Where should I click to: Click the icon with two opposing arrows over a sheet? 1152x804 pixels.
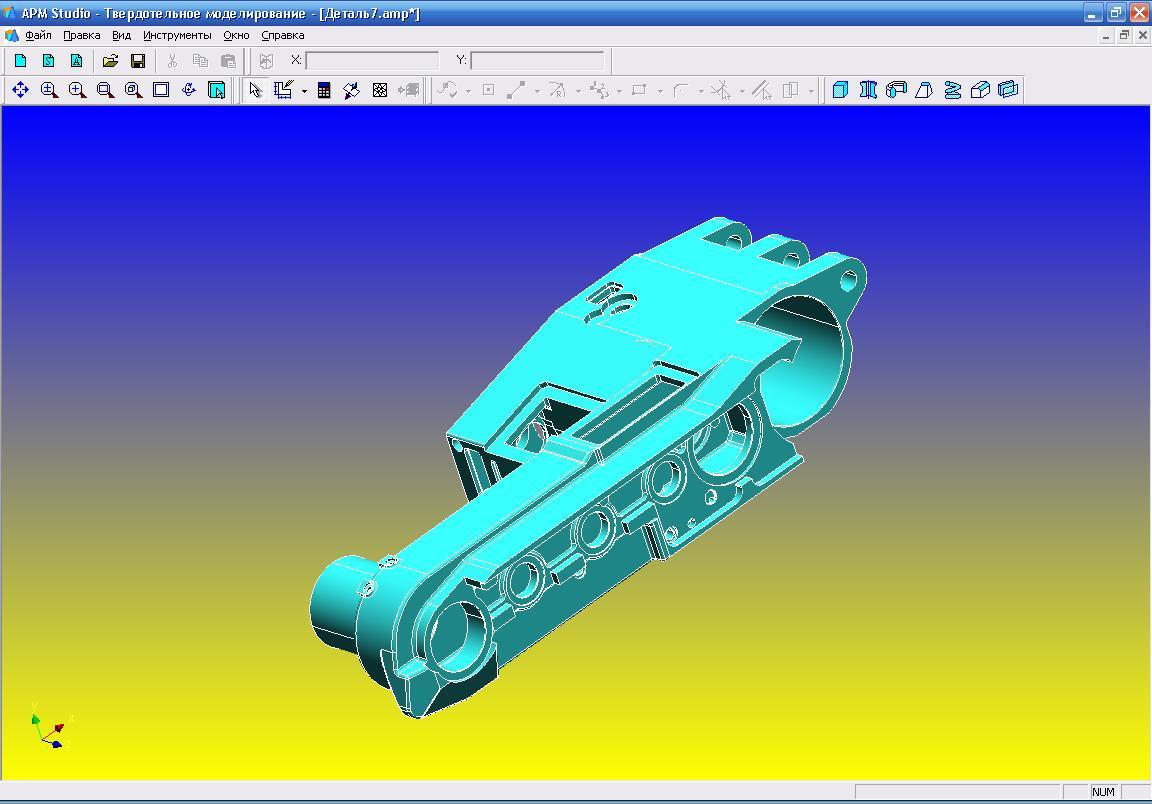(351, 90)
